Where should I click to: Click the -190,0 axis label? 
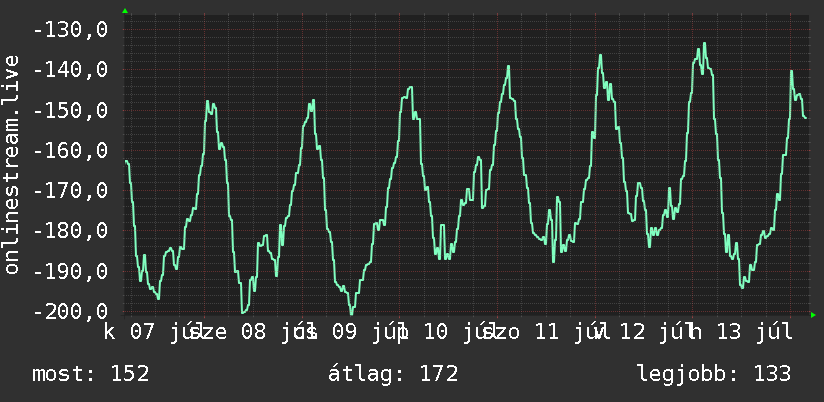coord(70,271)
